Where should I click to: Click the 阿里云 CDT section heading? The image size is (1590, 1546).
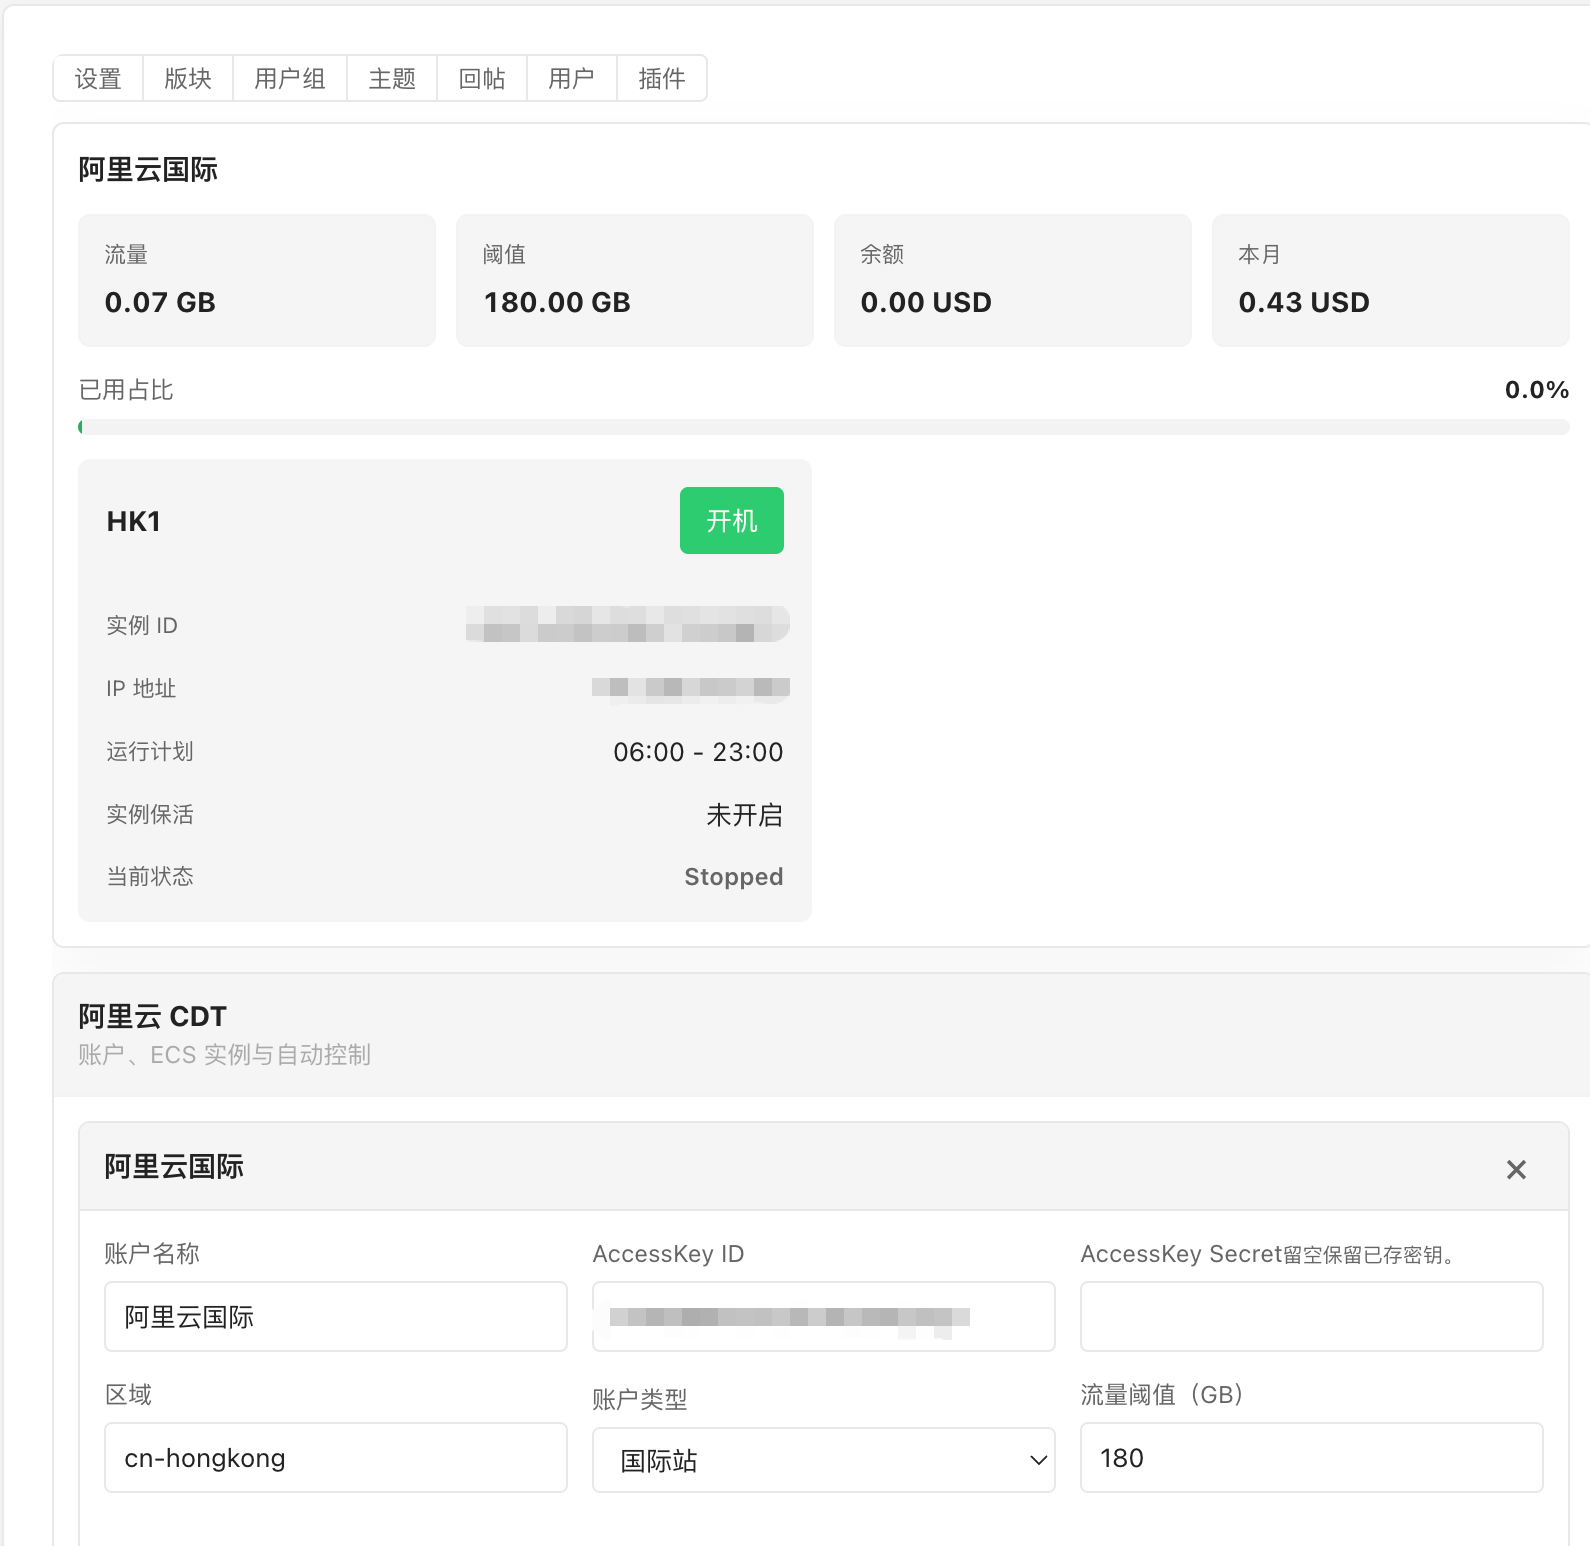click(153, 1016)
